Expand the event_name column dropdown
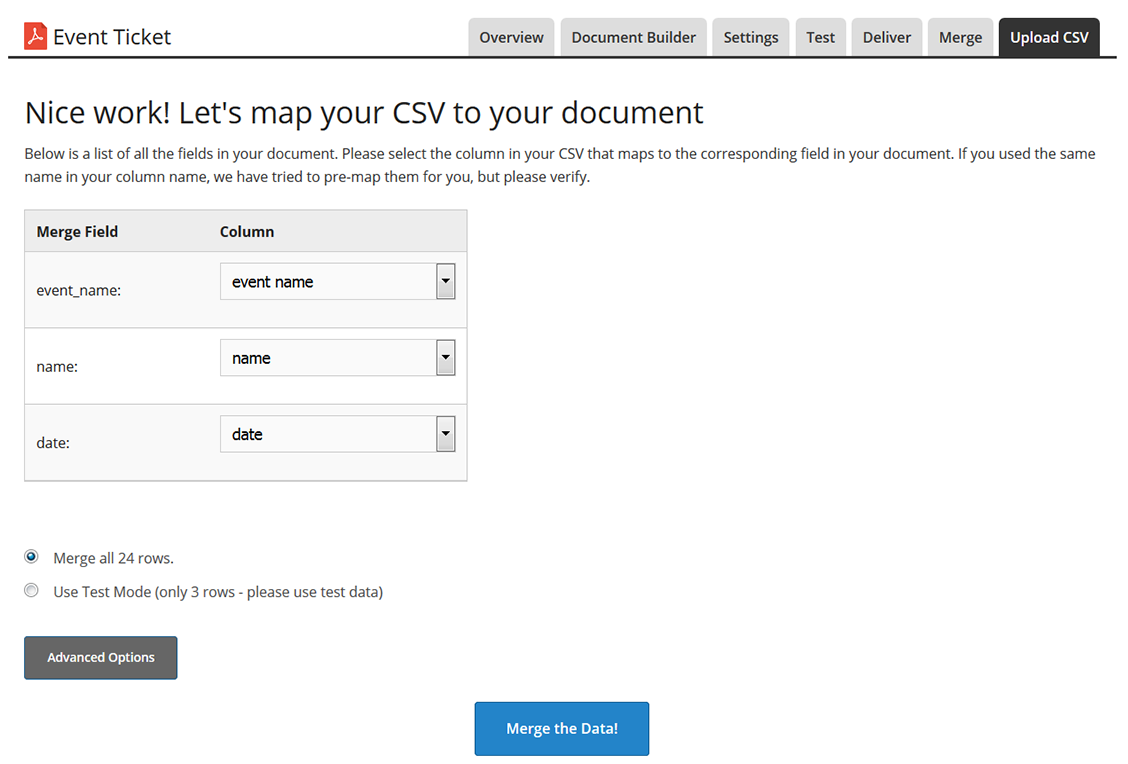This screenshot has width=1128, height=764. click(337, 282)
